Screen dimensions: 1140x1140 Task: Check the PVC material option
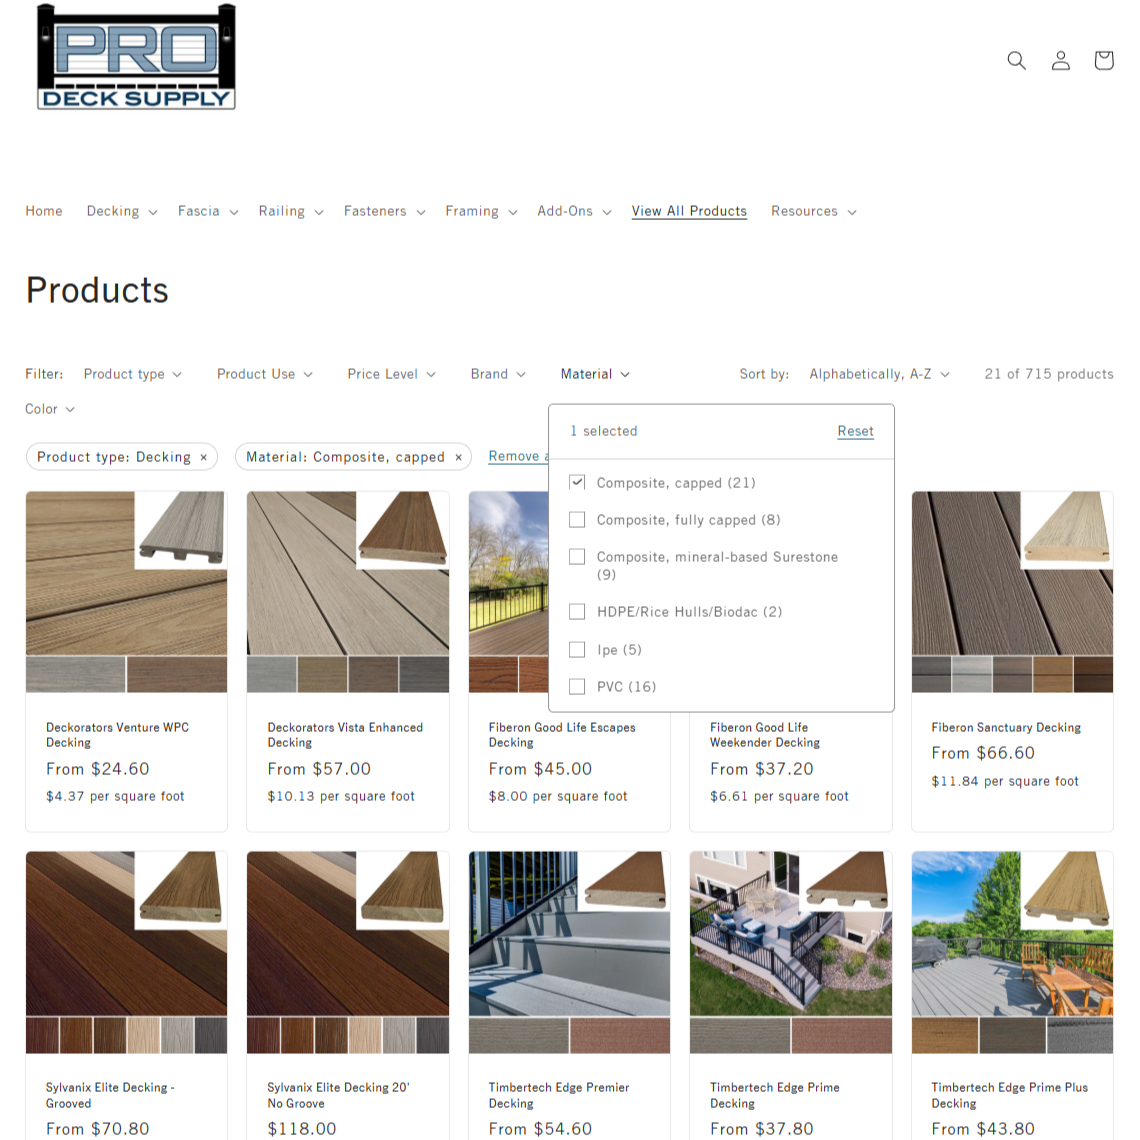tap(577, 686)
